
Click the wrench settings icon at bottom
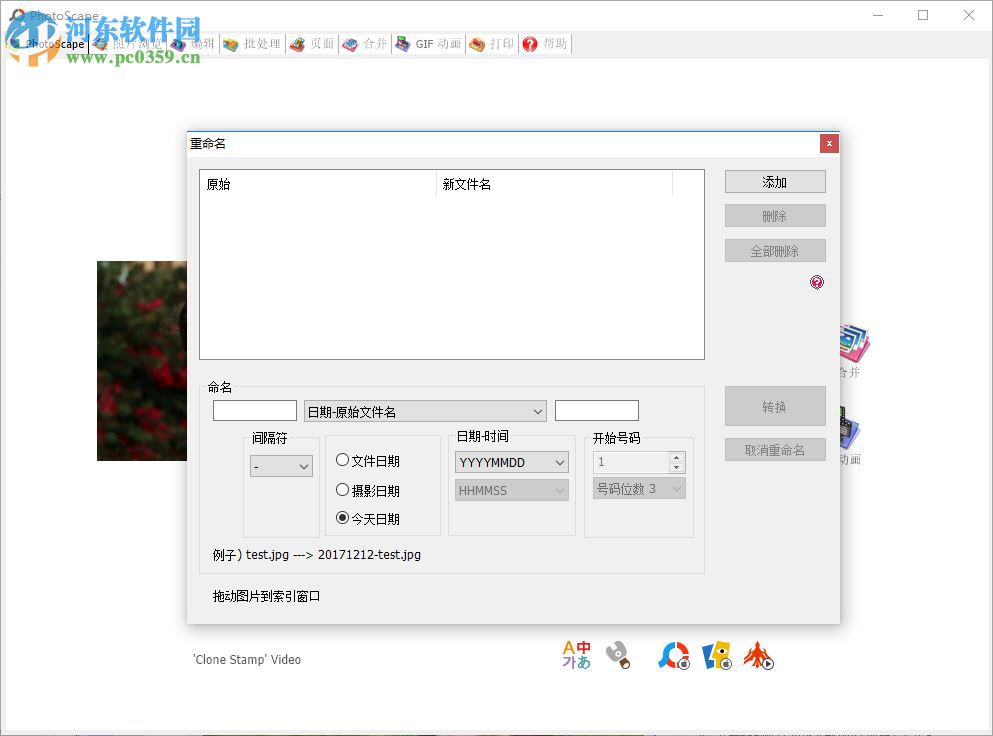tap(620, 655)
